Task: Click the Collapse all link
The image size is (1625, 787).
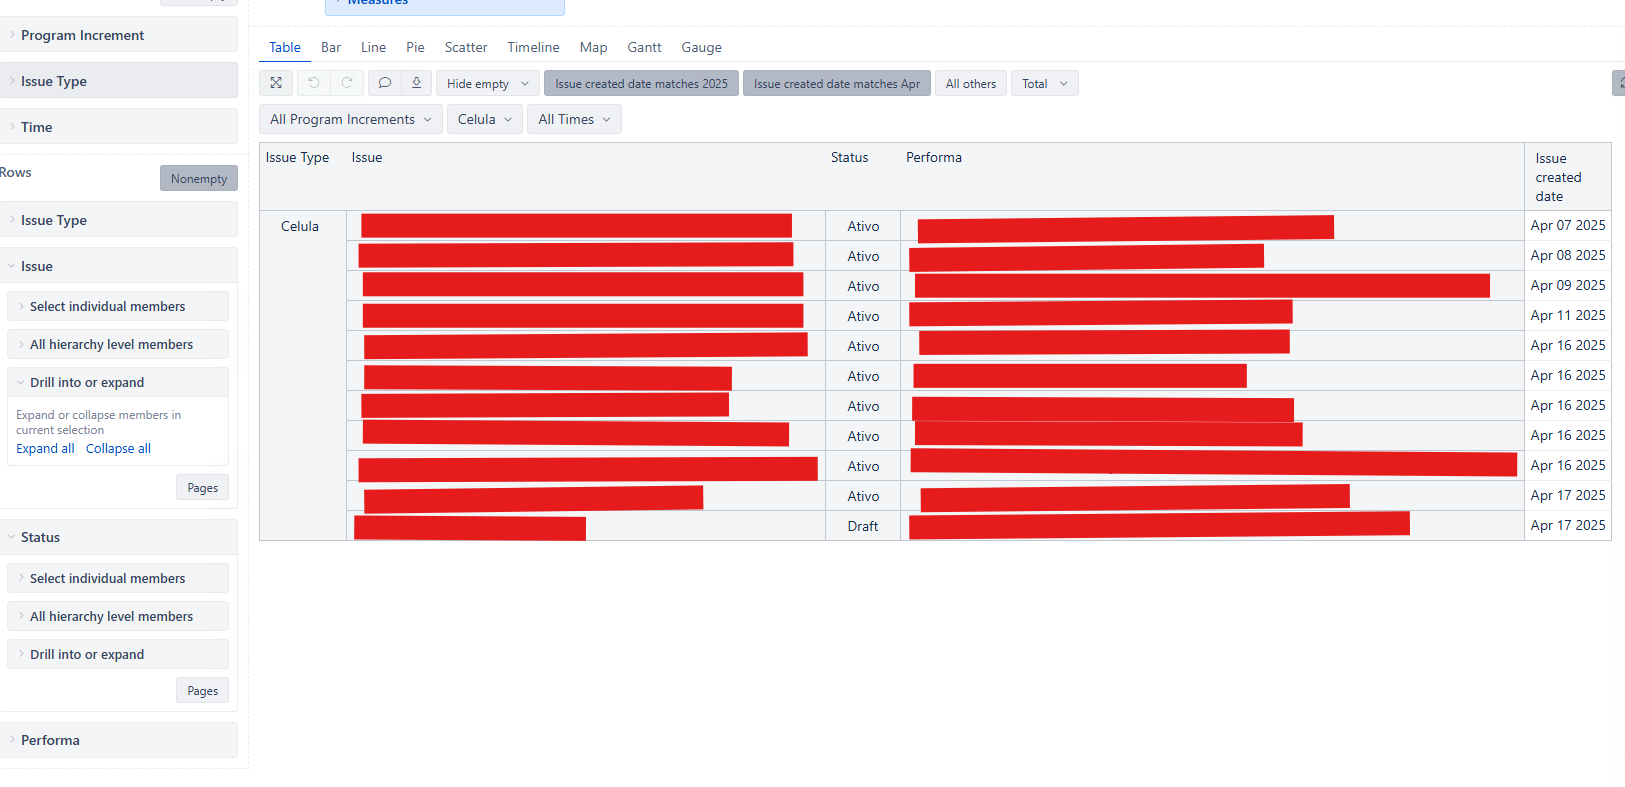Action: pyautogui.click(x=118, y=448)
